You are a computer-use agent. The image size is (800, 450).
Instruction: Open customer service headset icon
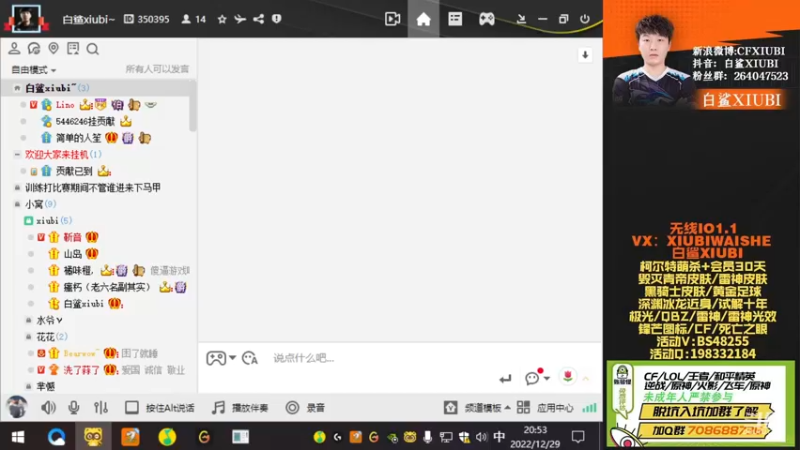click(x=34, y=48)
